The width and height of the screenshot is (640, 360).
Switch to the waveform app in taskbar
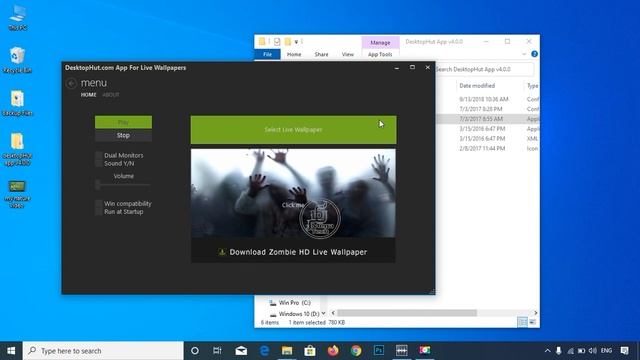pos(402,351)
